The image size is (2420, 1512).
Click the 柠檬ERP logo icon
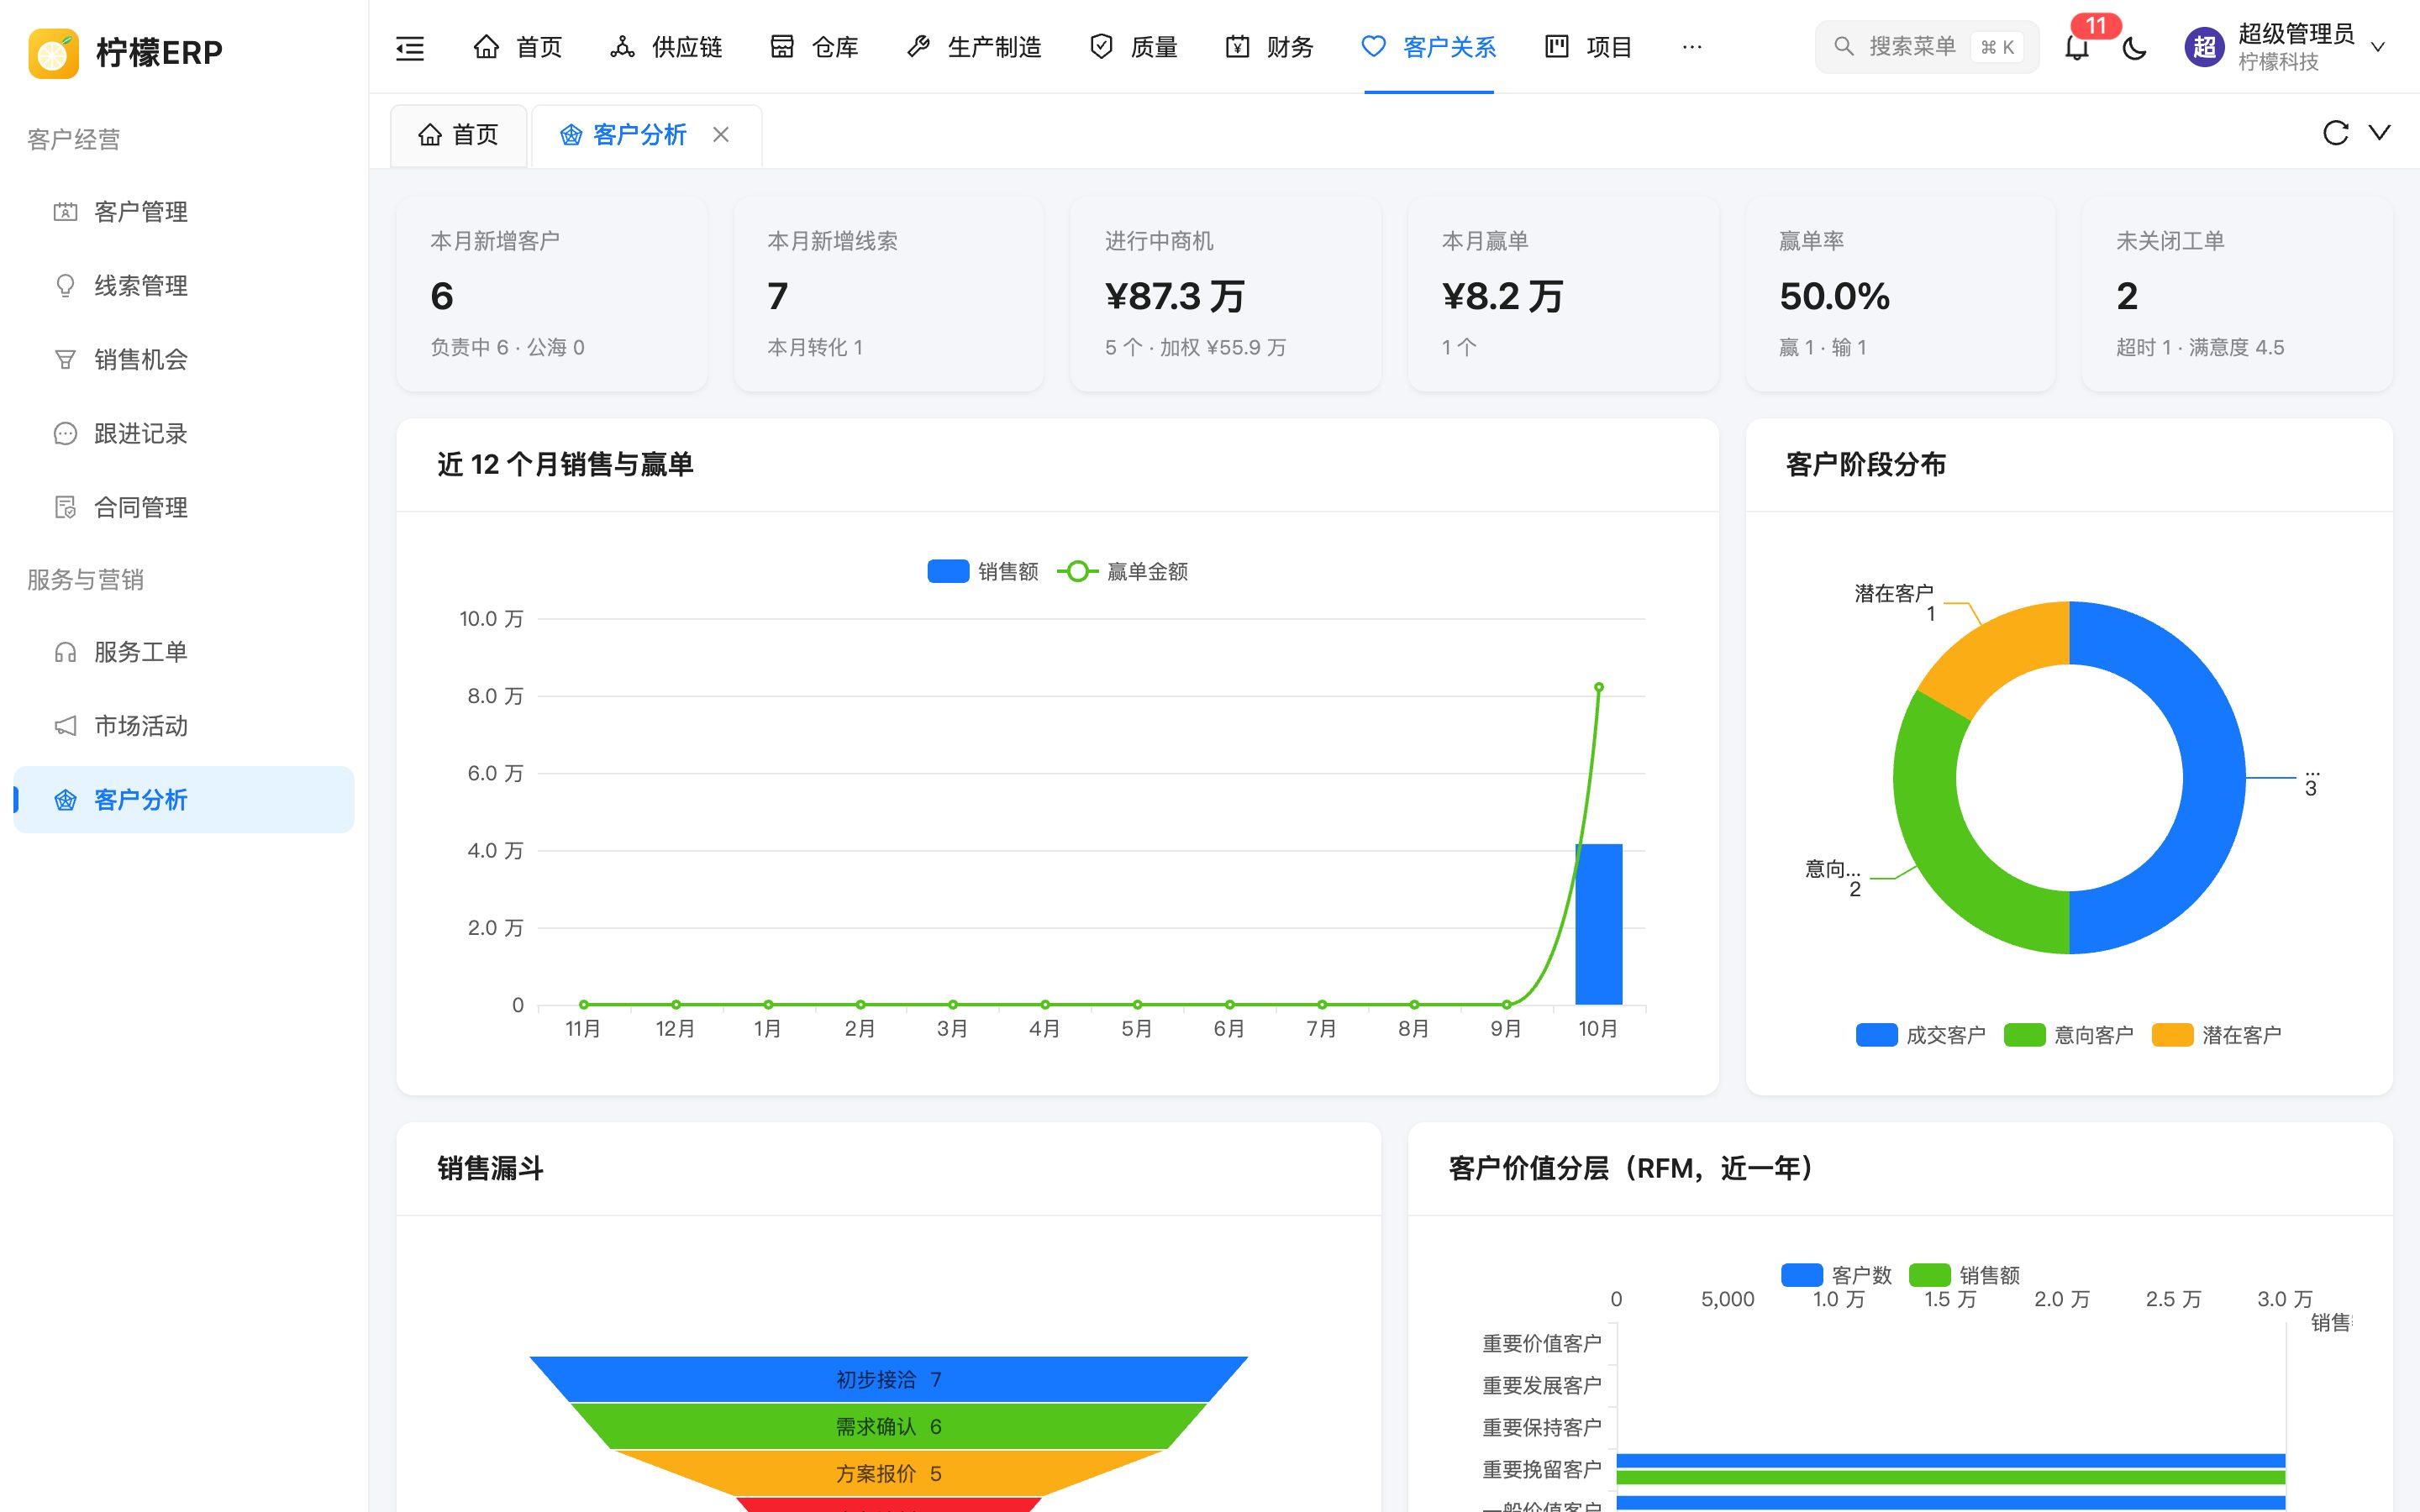pyautogui.click(x=54, y=52)
